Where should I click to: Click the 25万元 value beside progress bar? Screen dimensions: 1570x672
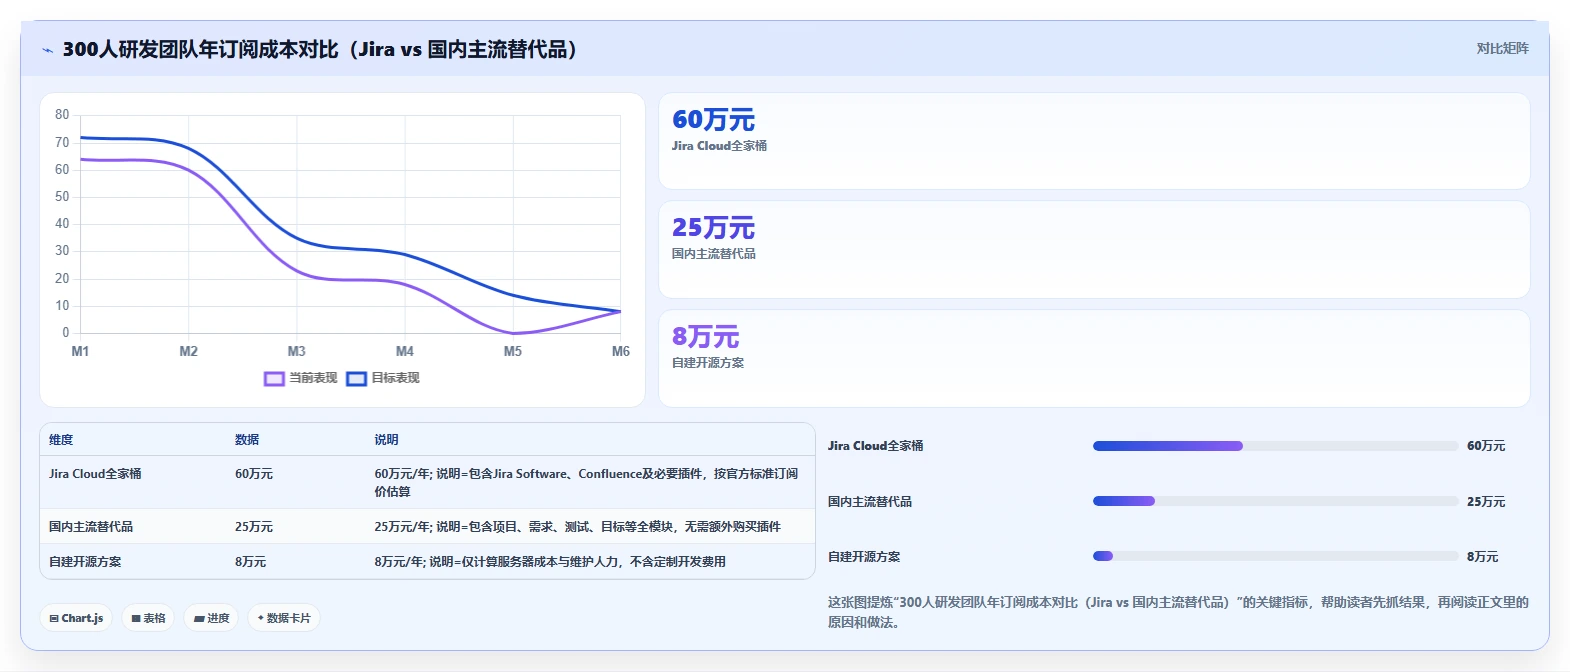[1486, 502]
